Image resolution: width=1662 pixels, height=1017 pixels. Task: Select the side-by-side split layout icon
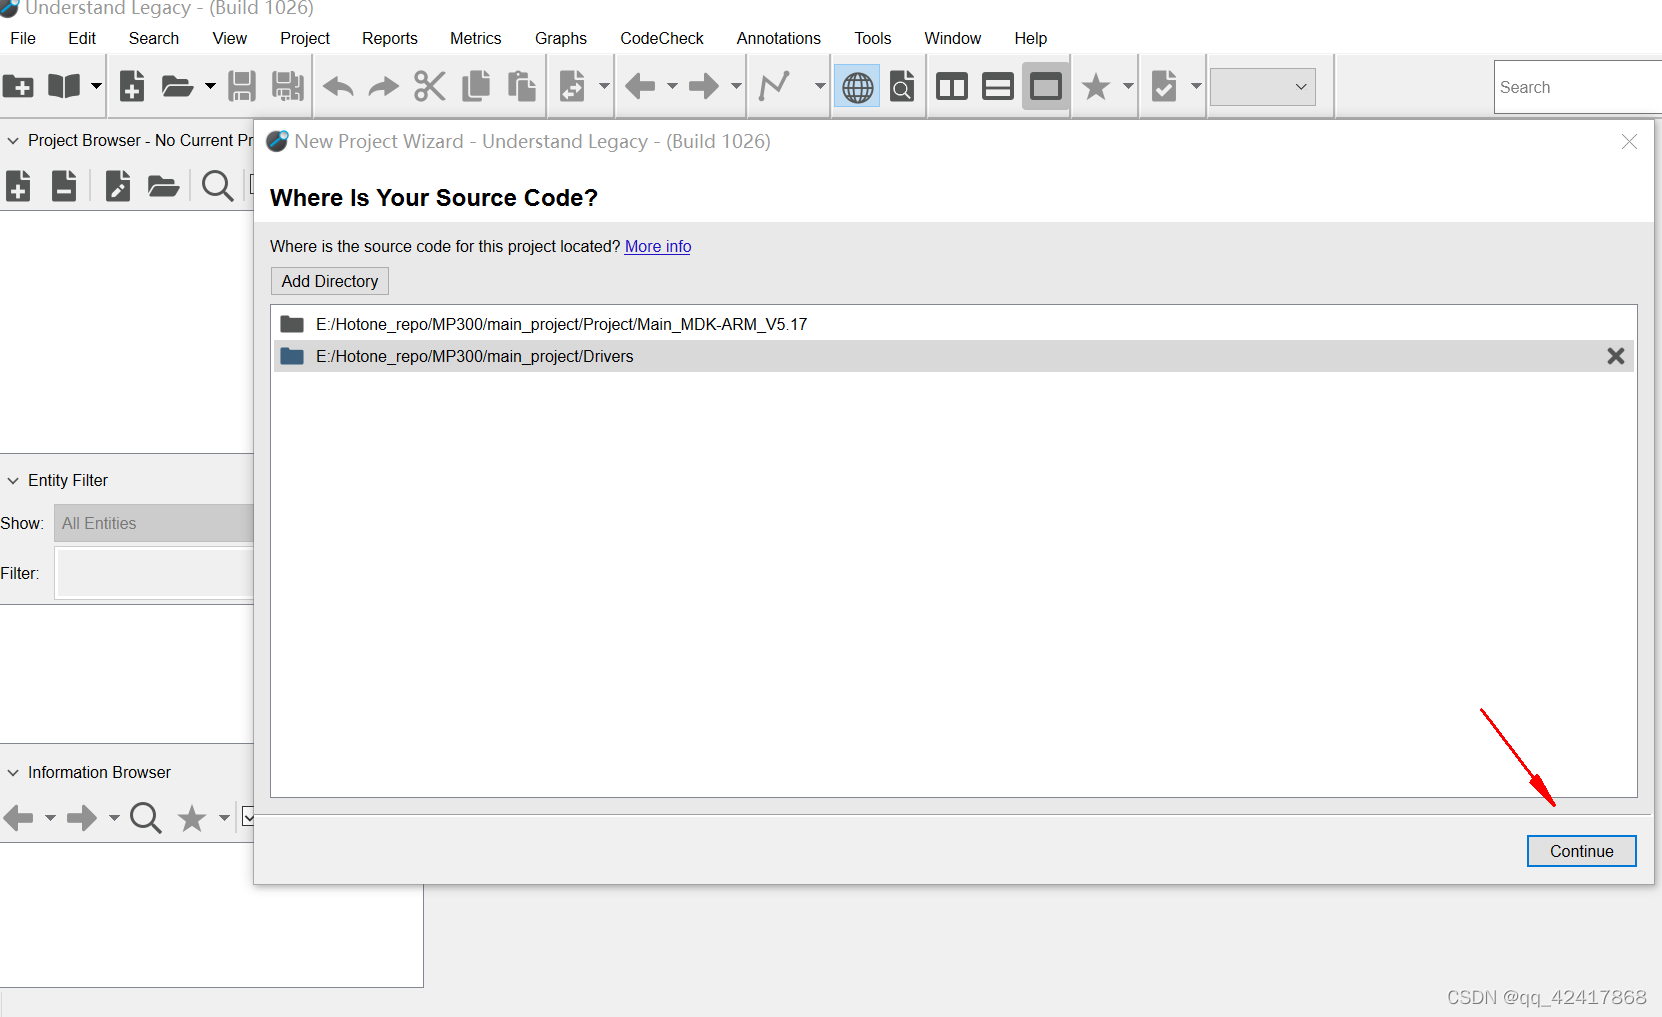click(952, 87)
